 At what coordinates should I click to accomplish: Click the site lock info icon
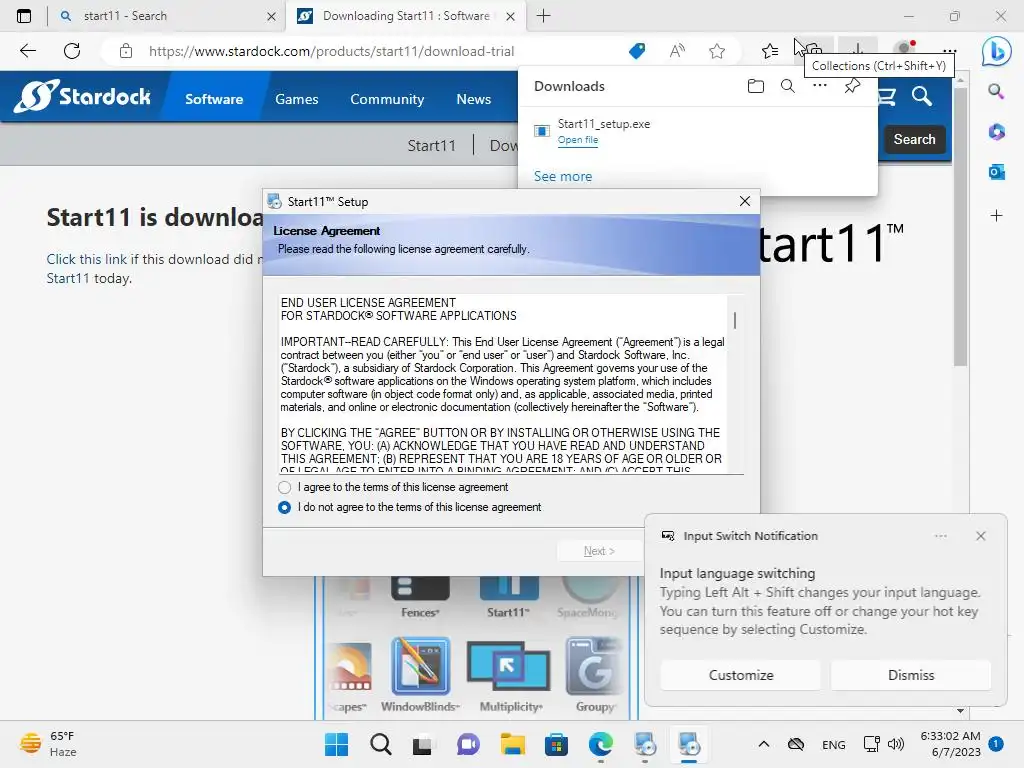(x=126, y=51)
